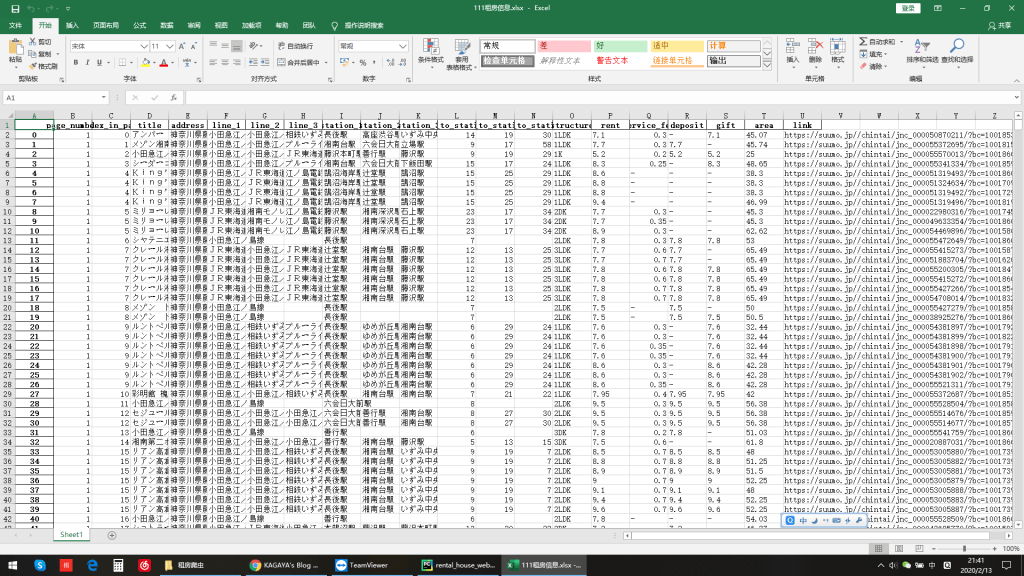The image size is (1024, 576).
Task: Expand the number format dropdown (常规)
Action: click(x=402, y=46)
